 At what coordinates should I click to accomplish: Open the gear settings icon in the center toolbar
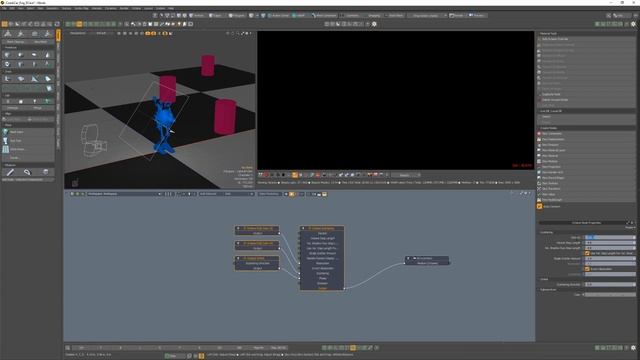coord(374,24)
